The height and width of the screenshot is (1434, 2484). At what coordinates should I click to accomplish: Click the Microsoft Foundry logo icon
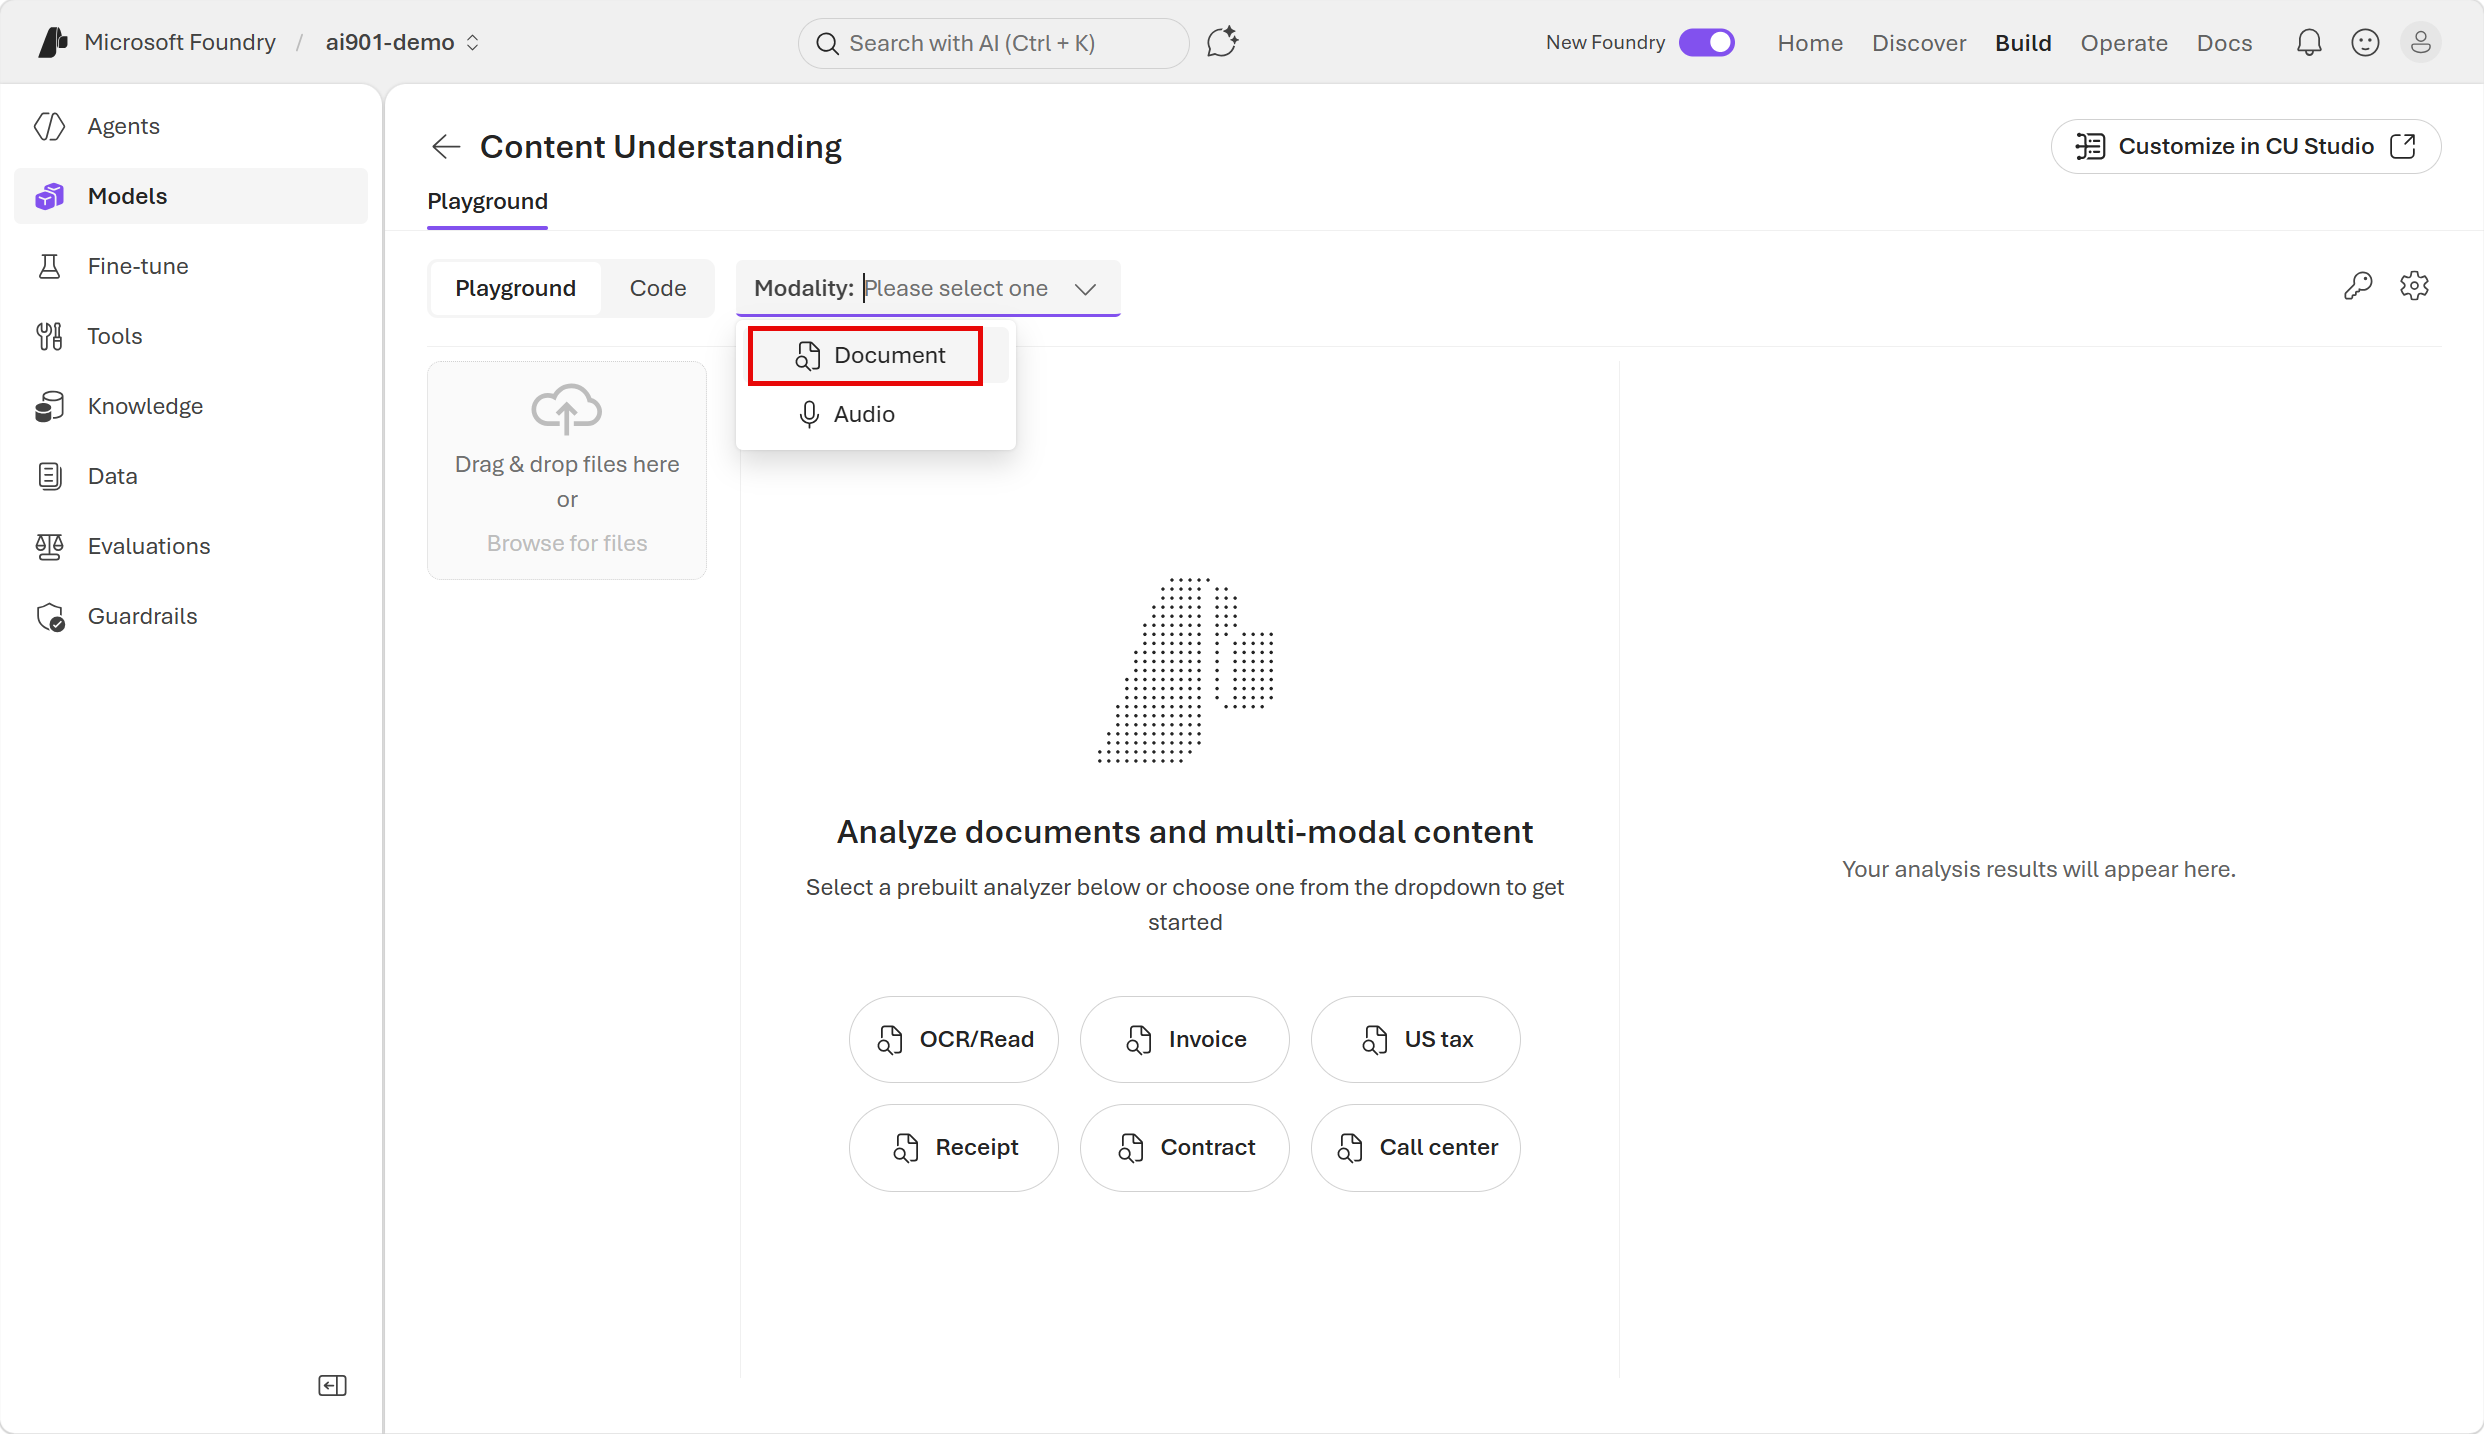point(53,42)
